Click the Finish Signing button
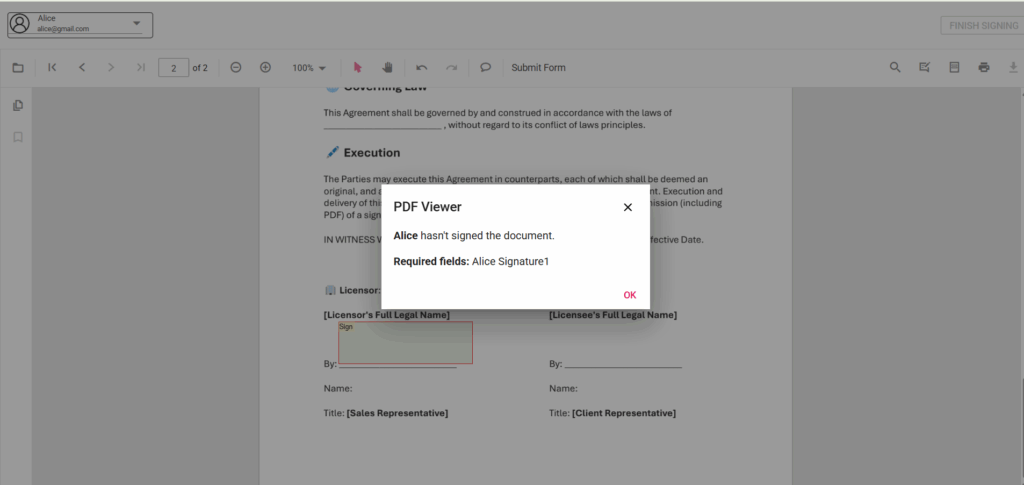 point(982,25)
